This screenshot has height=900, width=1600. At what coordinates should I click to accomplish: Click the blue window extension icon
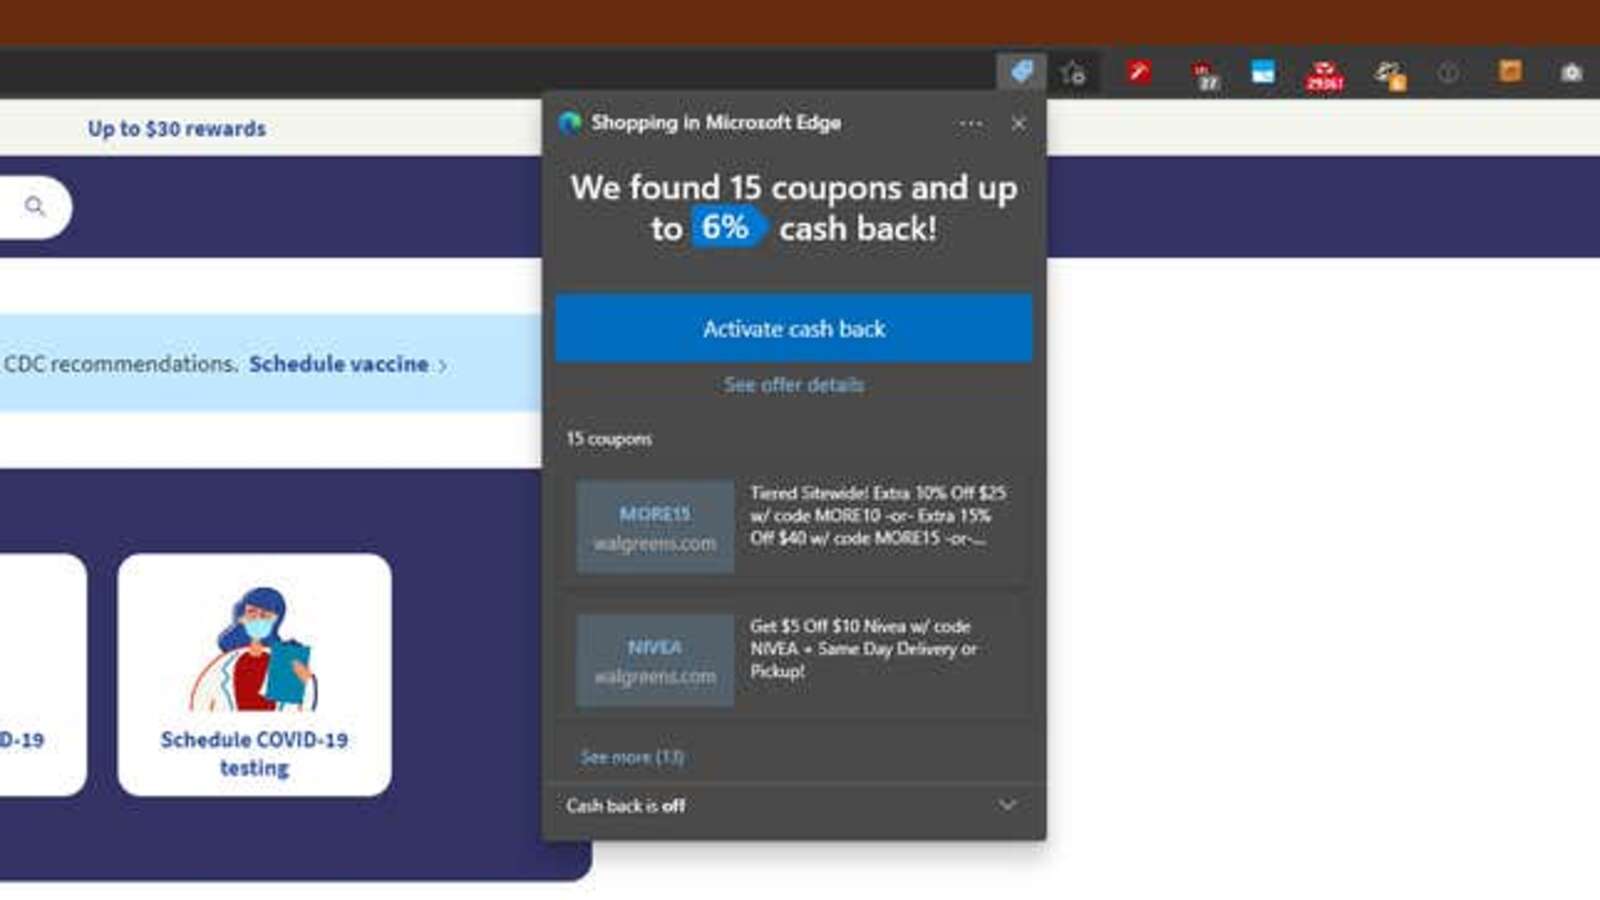[1263, 72]
